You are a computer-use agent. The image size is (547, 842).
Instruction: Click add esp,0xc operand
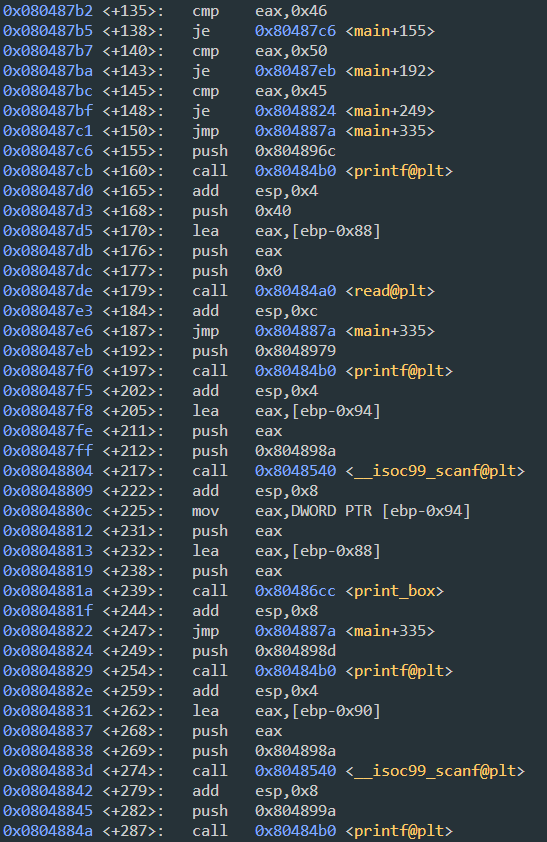[286, 311]
